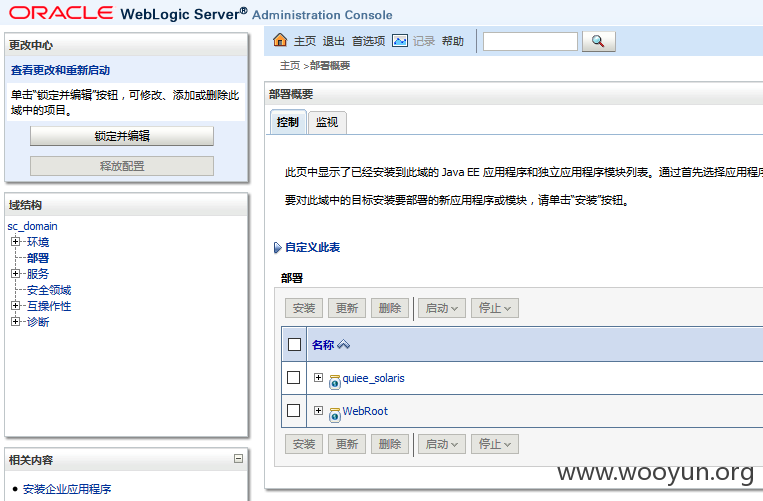Expand the 服务 tree node
The height and width of the screenshot is (501, 763).
pyautogui.click(x=16, y=273)
